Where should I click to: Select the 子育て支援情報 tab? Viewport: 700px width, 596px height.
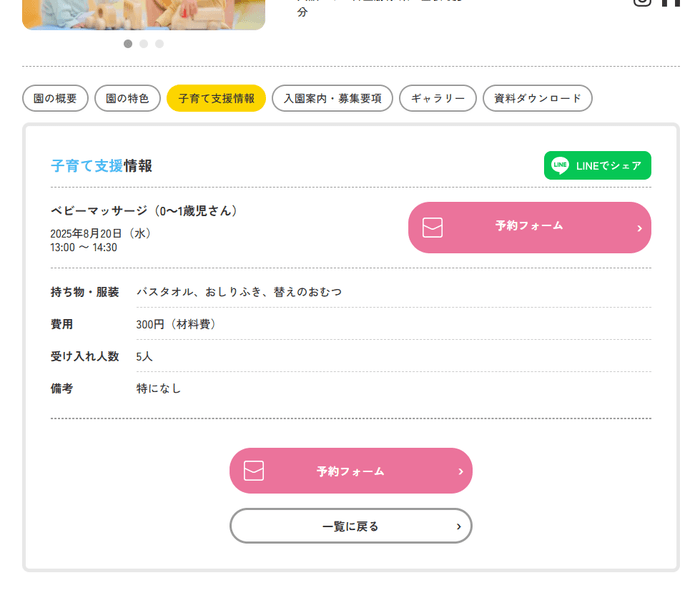pos(216,98)
